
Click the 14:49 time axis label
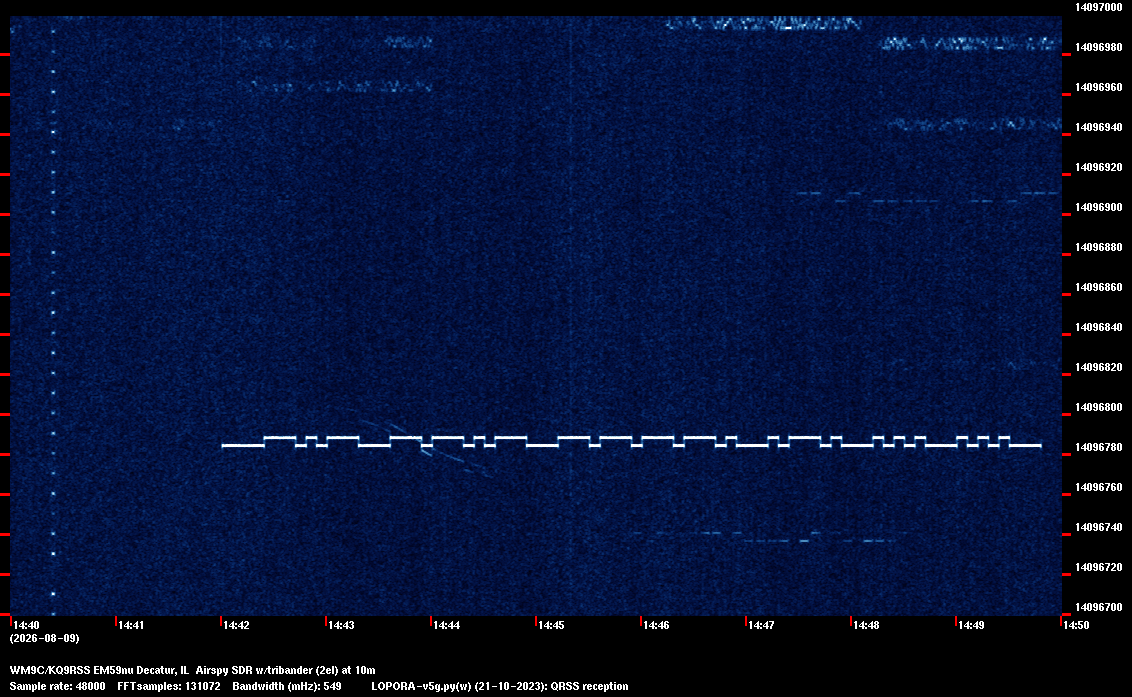(971, 625)
